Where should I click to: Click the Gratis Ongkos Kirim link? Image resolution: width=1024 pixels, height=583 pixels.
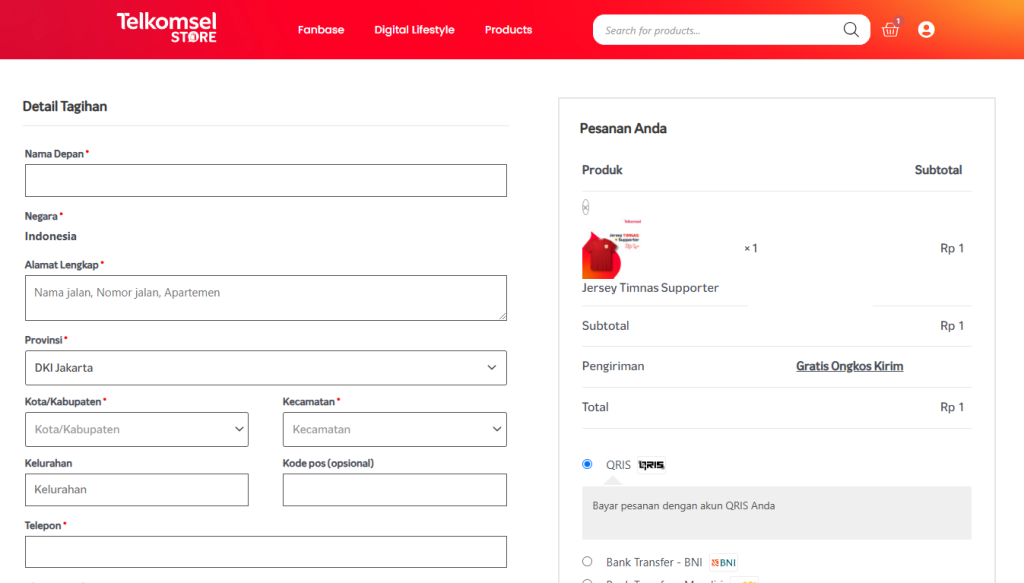click(x=849, y=366)
